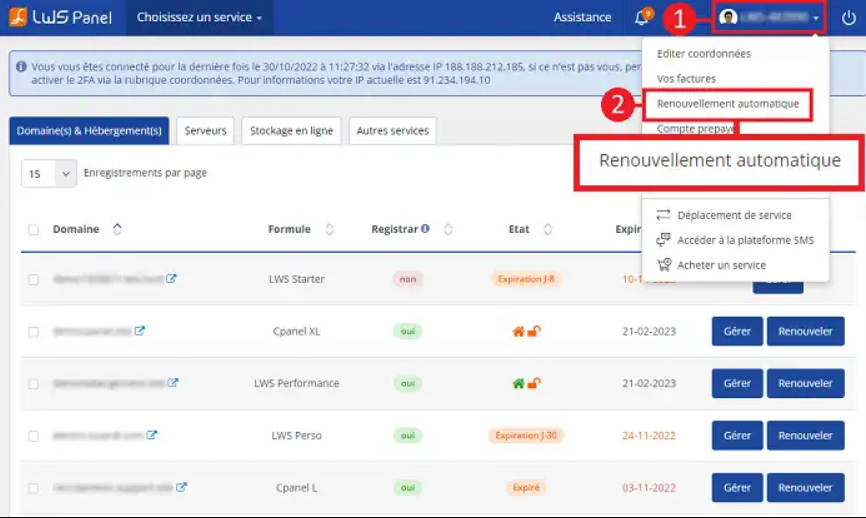Toggle the select-all checkbox in table header
866x518 pixels.
(34, 229)
